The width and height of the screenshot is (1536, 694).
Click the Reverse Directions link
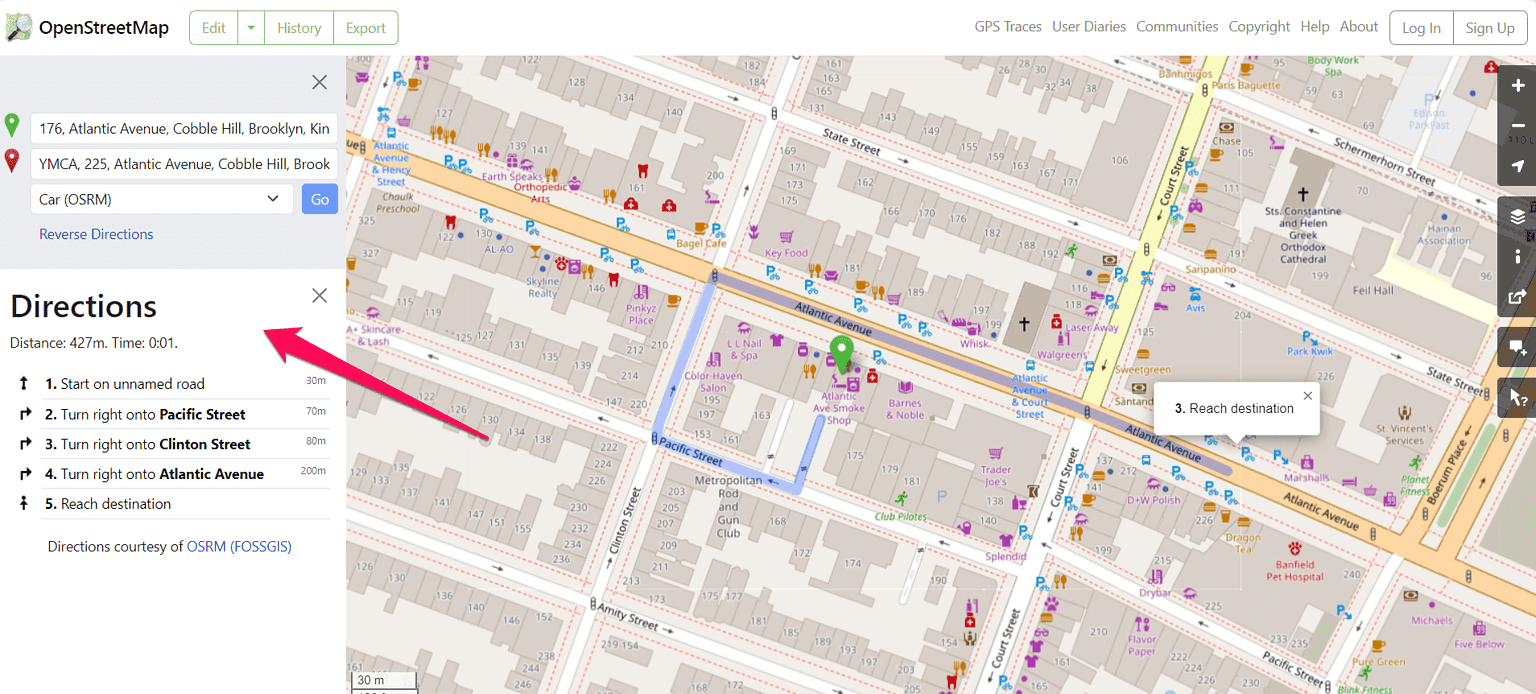(96, 233)
